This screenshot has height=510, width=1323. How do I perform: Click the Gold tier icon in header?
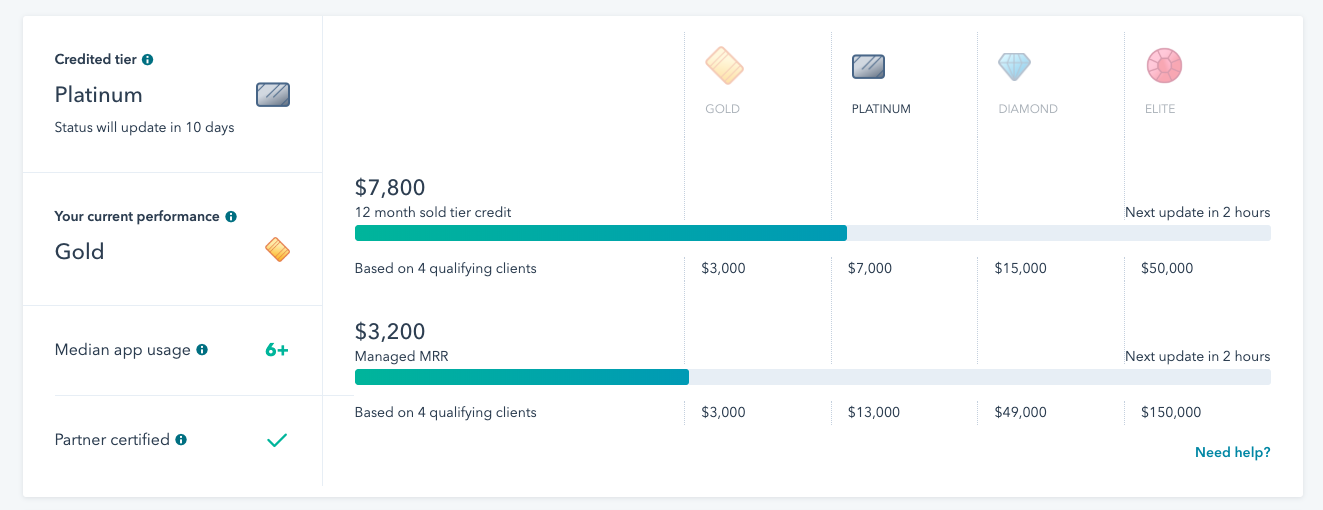(724, 67)
